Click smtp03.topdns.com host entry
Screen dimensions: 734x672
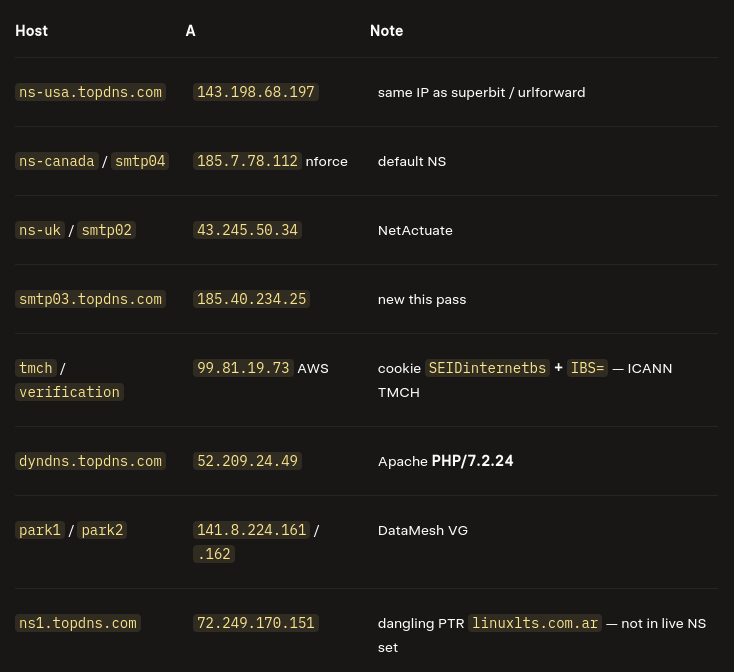pyautogui.click(x=90, y=299)
